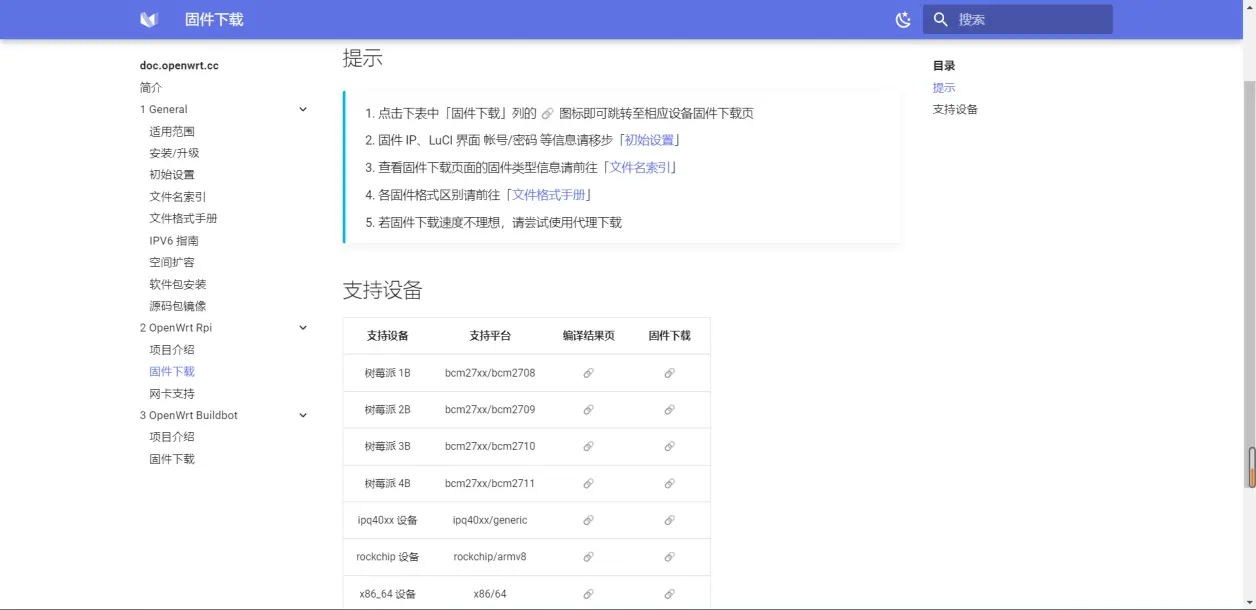Follow the 文件名索引 link in tips
1256x610 pixels.
click(641, 168)
